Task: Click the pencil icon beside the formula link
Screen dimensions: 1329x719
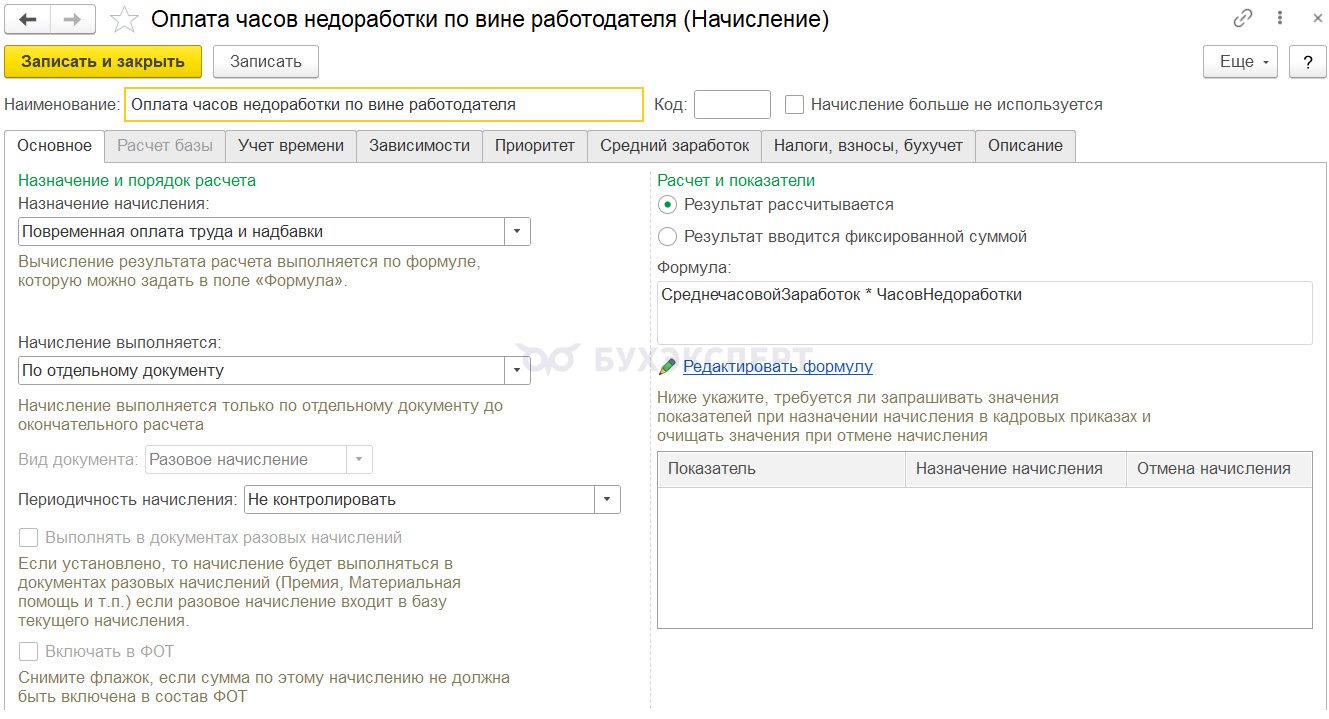Action: pos(667,367)
